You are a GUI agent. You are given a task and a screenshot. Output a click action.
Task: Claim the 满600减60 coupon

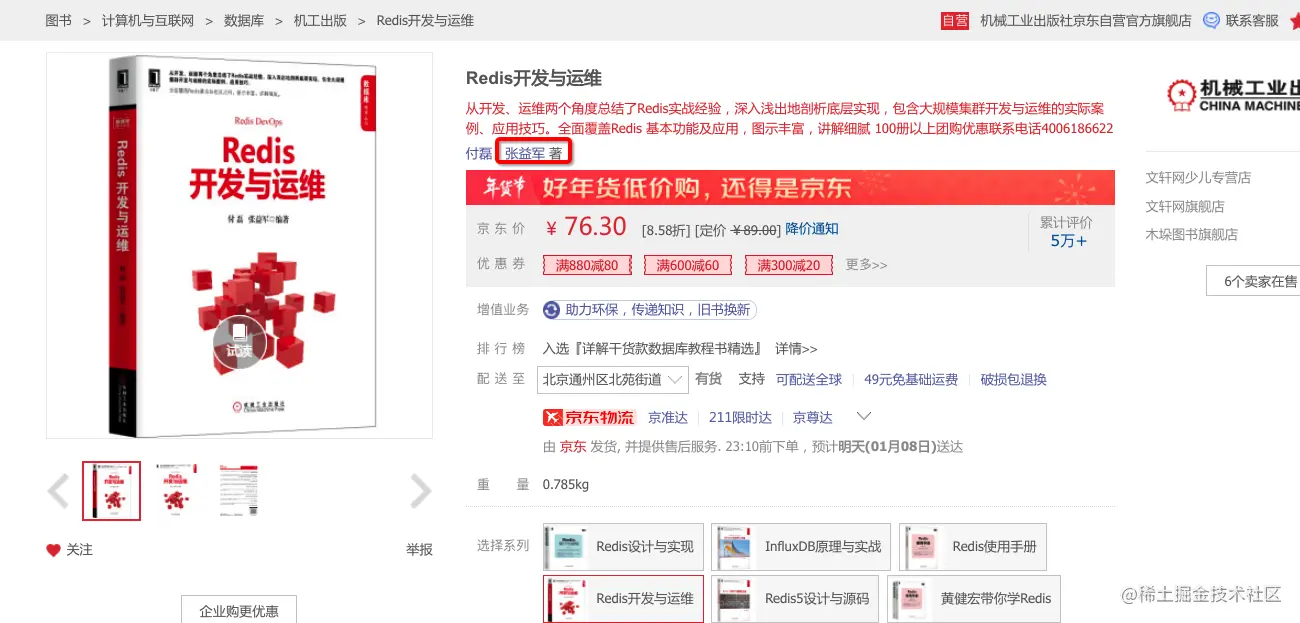[688, 265]
